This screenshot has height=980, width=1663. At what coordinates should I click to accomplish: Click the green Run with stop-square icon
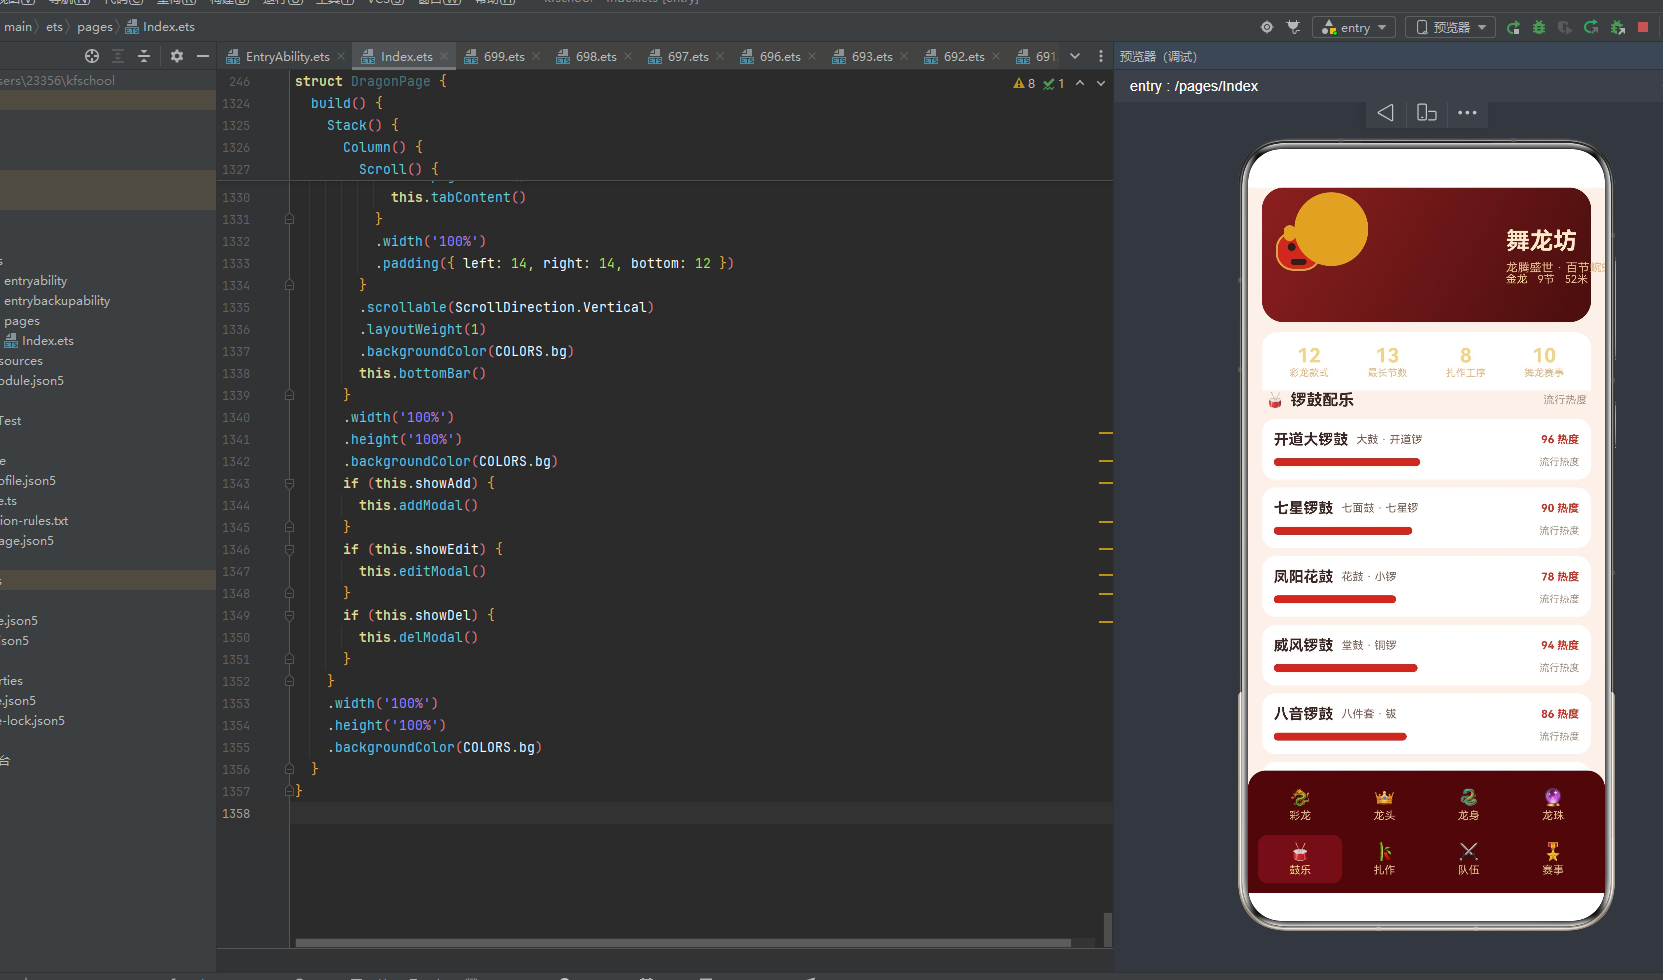pyautogui.click(x=1514, y=27)
